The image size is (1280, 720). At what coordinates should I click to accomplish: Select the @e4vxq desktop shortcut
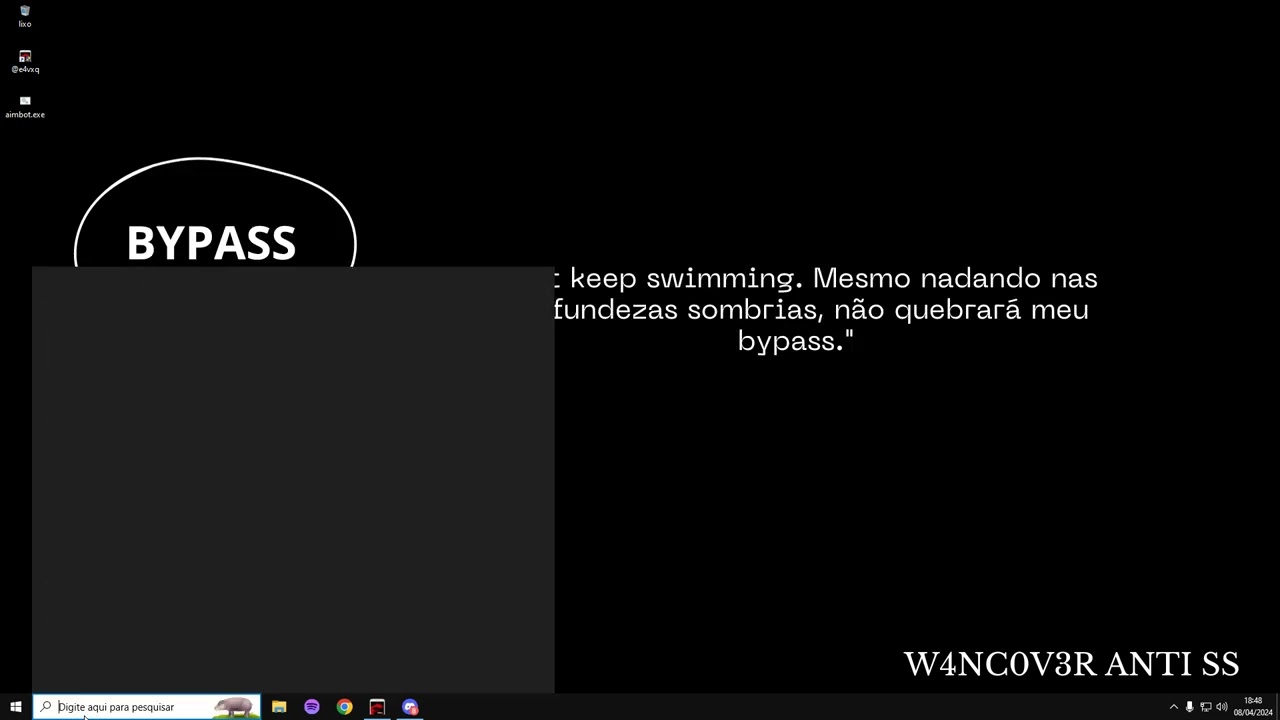pos(25,62)
